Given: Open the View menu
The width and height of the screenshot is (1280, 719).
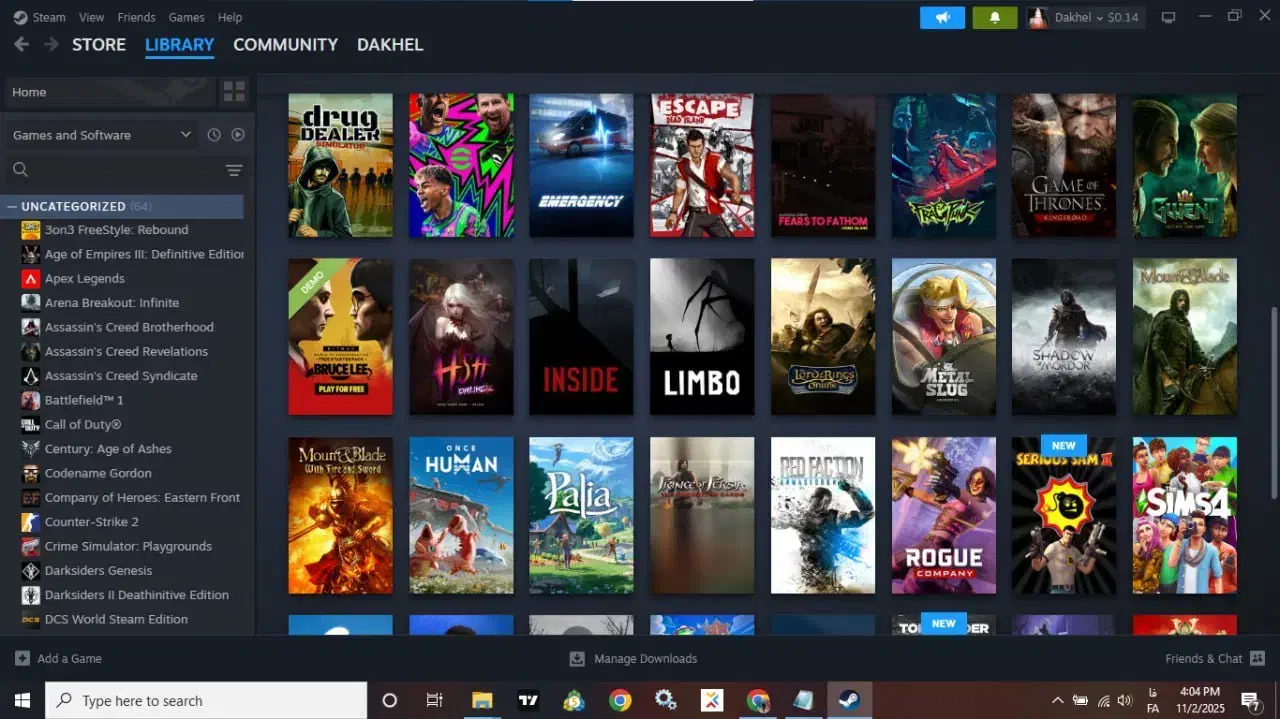Looking at the screenshot, I should 91,17.
